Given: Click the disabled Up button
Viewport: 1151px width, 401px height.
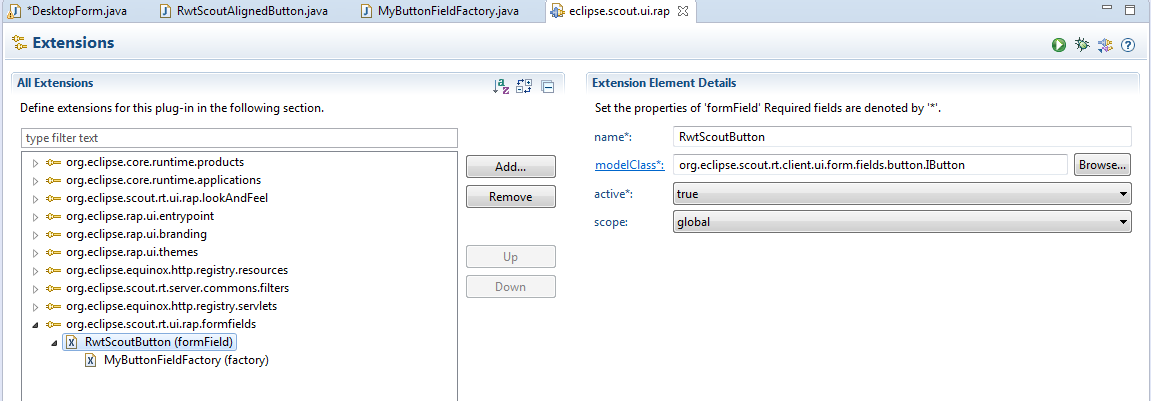Looking at the screenshot, I should pos(510,257).
